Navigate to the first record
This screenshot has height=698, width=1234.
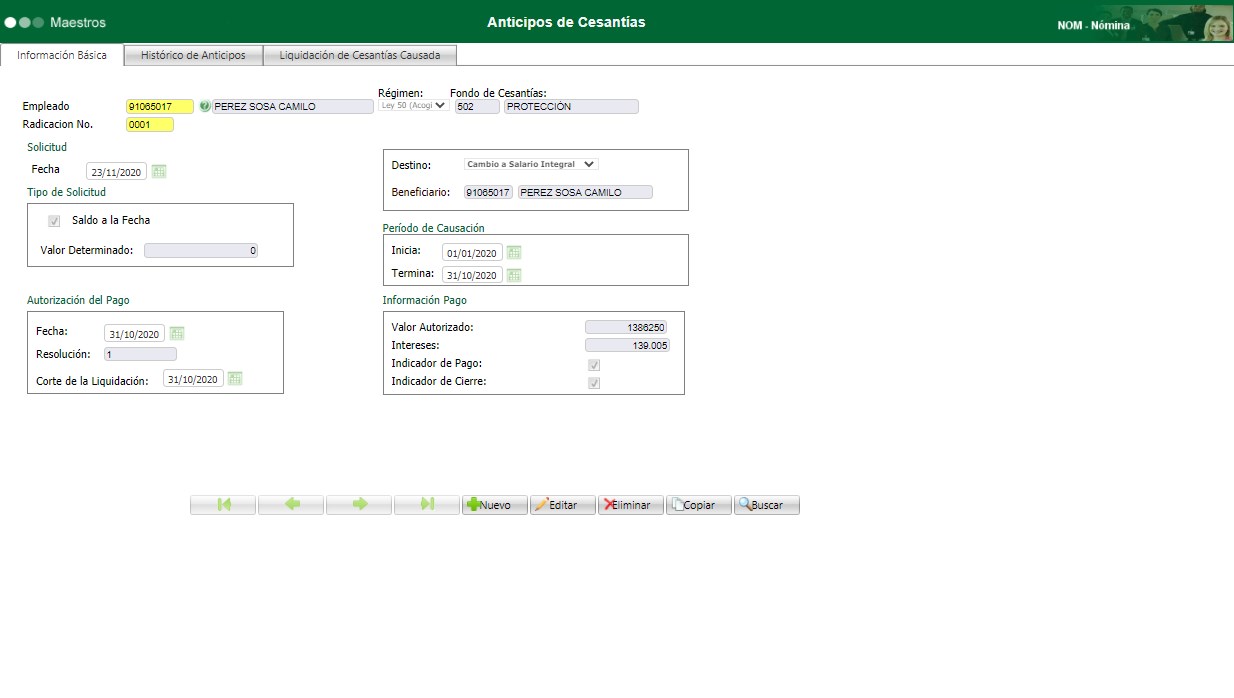[x=222, y=504]
